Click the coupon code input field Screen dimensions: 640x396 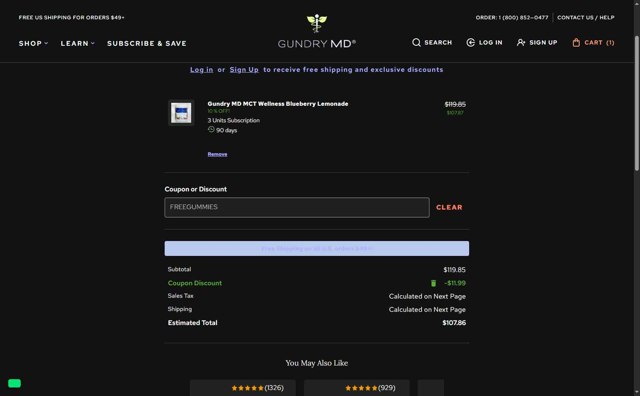click(297, 207)
